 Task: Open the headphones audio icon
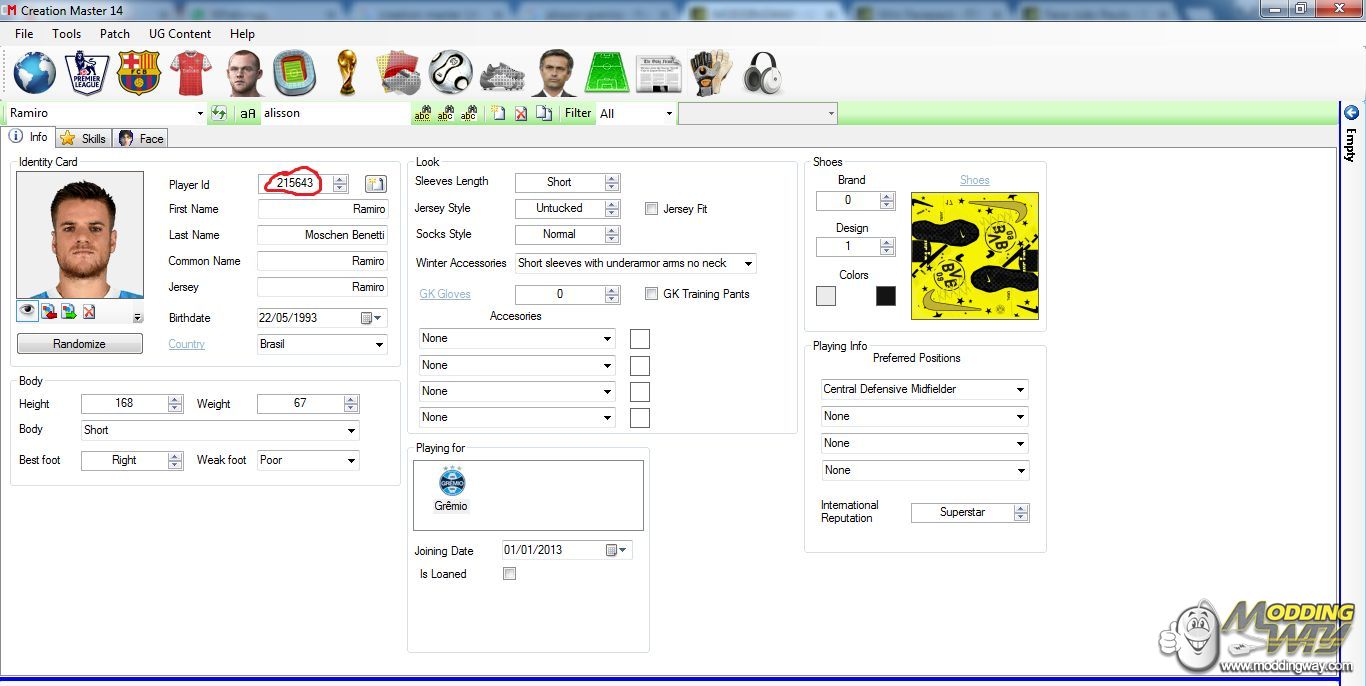pyautogui.click(x=762, y=73)
